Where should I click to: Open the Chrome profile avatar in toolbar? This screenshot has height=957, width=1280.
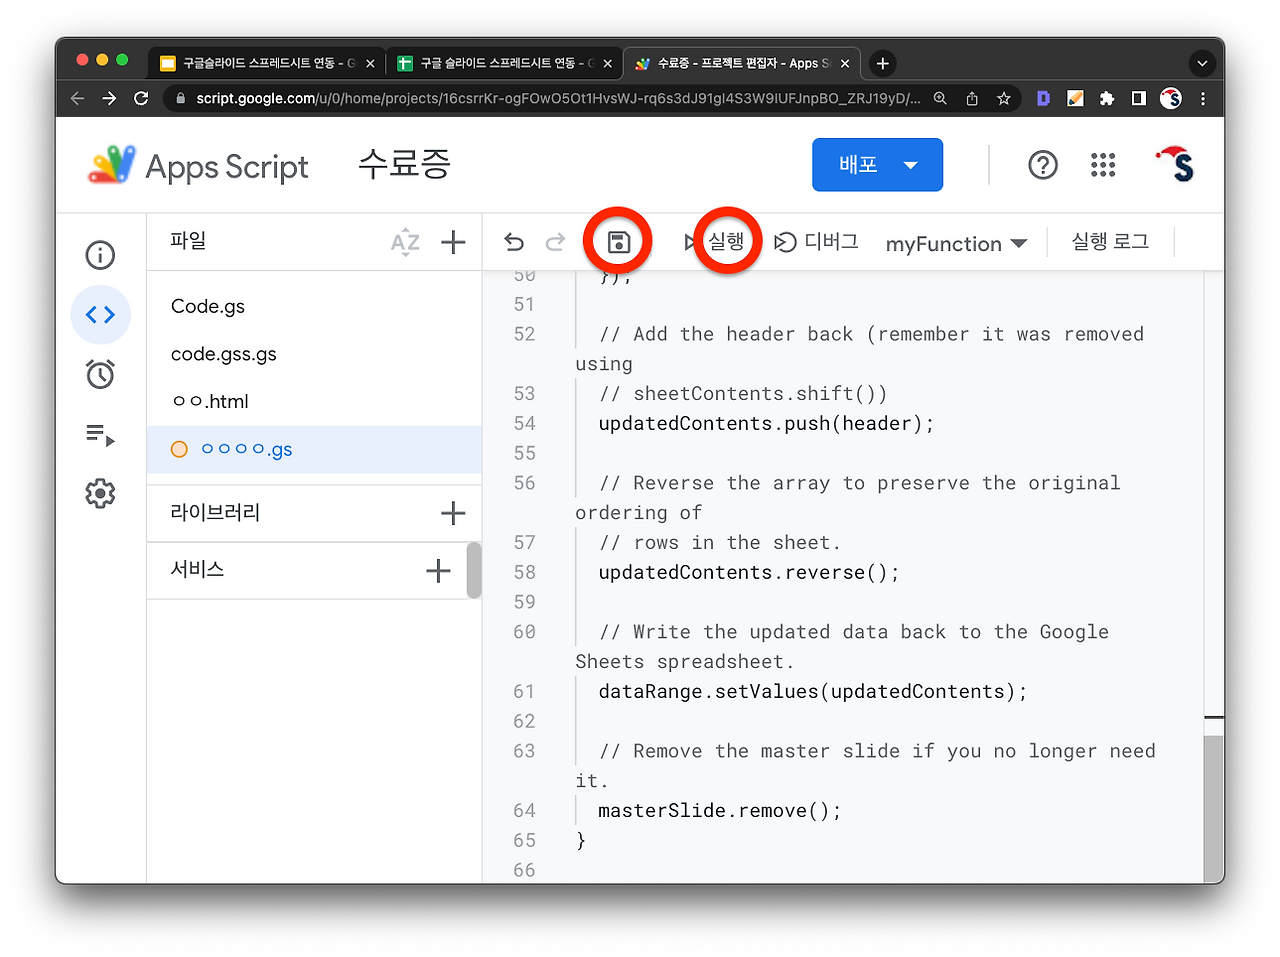(x=1171, y=98)
